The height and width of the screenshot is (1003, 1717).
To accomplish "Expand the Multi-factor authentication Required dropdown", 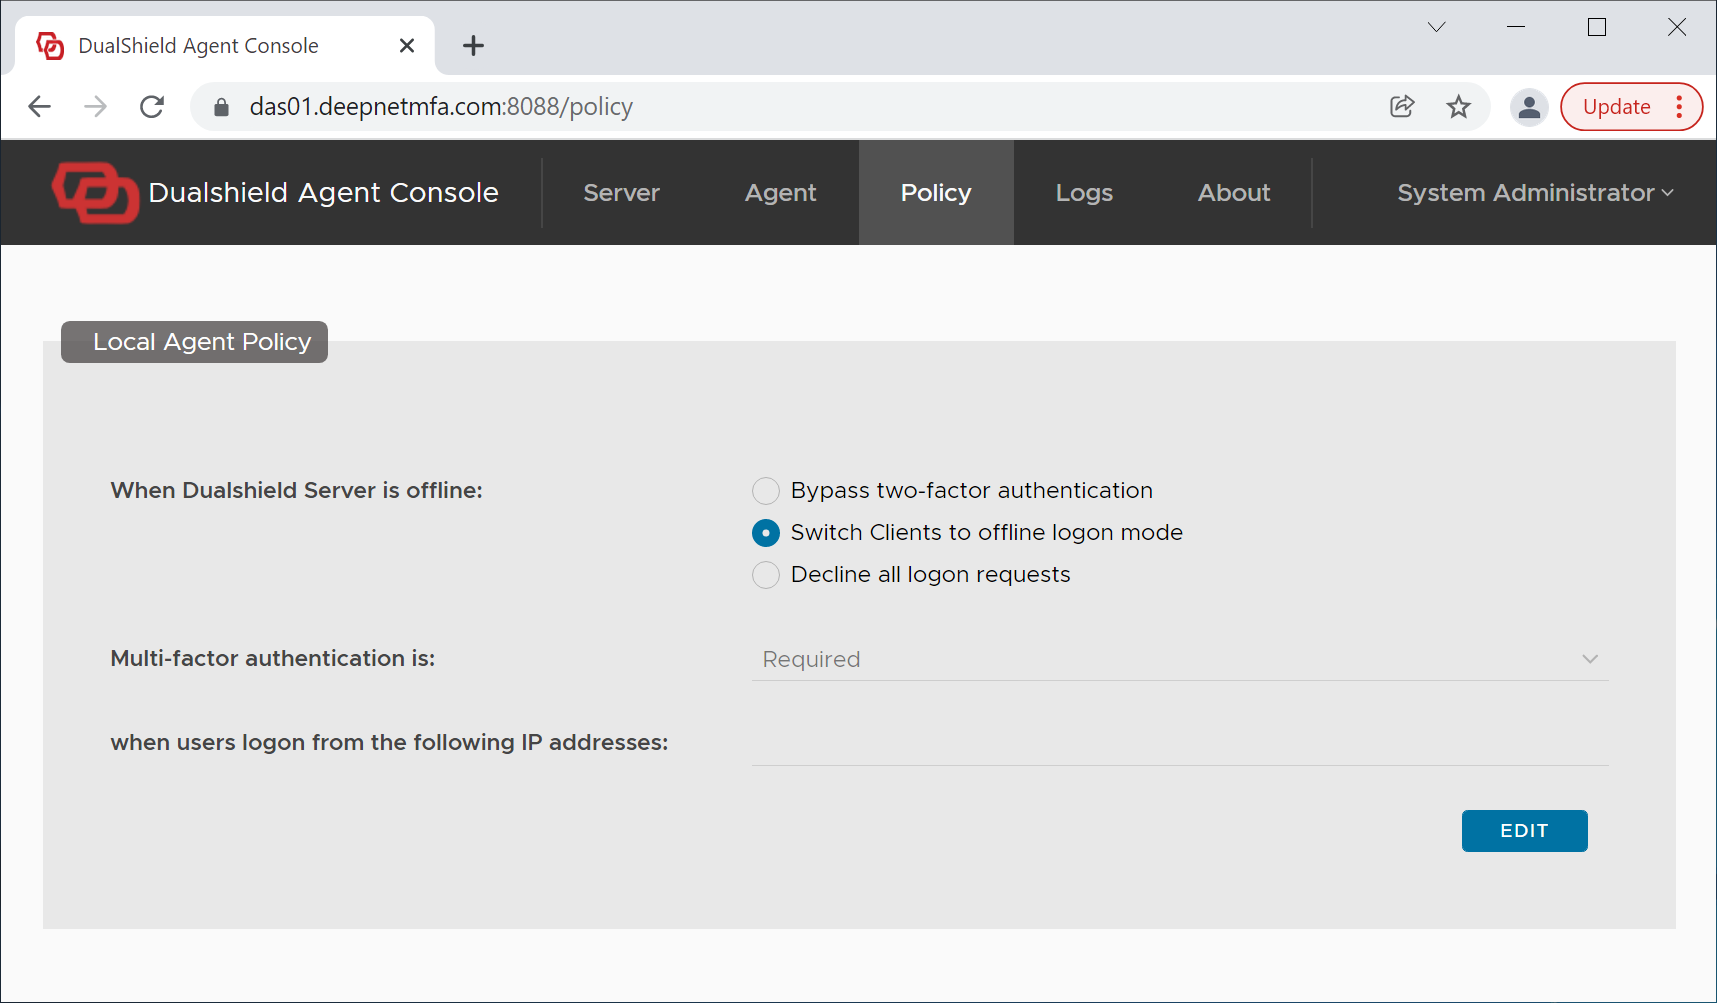I will click(1179, 659).
